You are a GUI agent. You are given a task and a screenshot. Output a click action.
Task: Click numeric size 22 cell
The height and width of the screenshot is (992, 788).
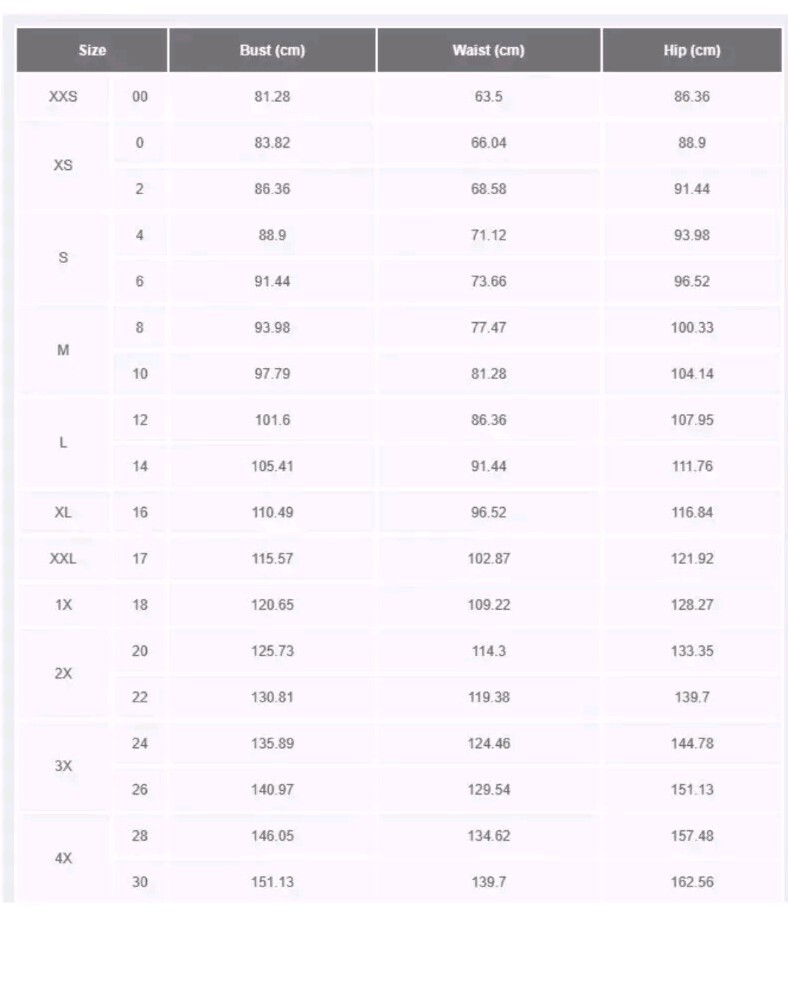140,697
